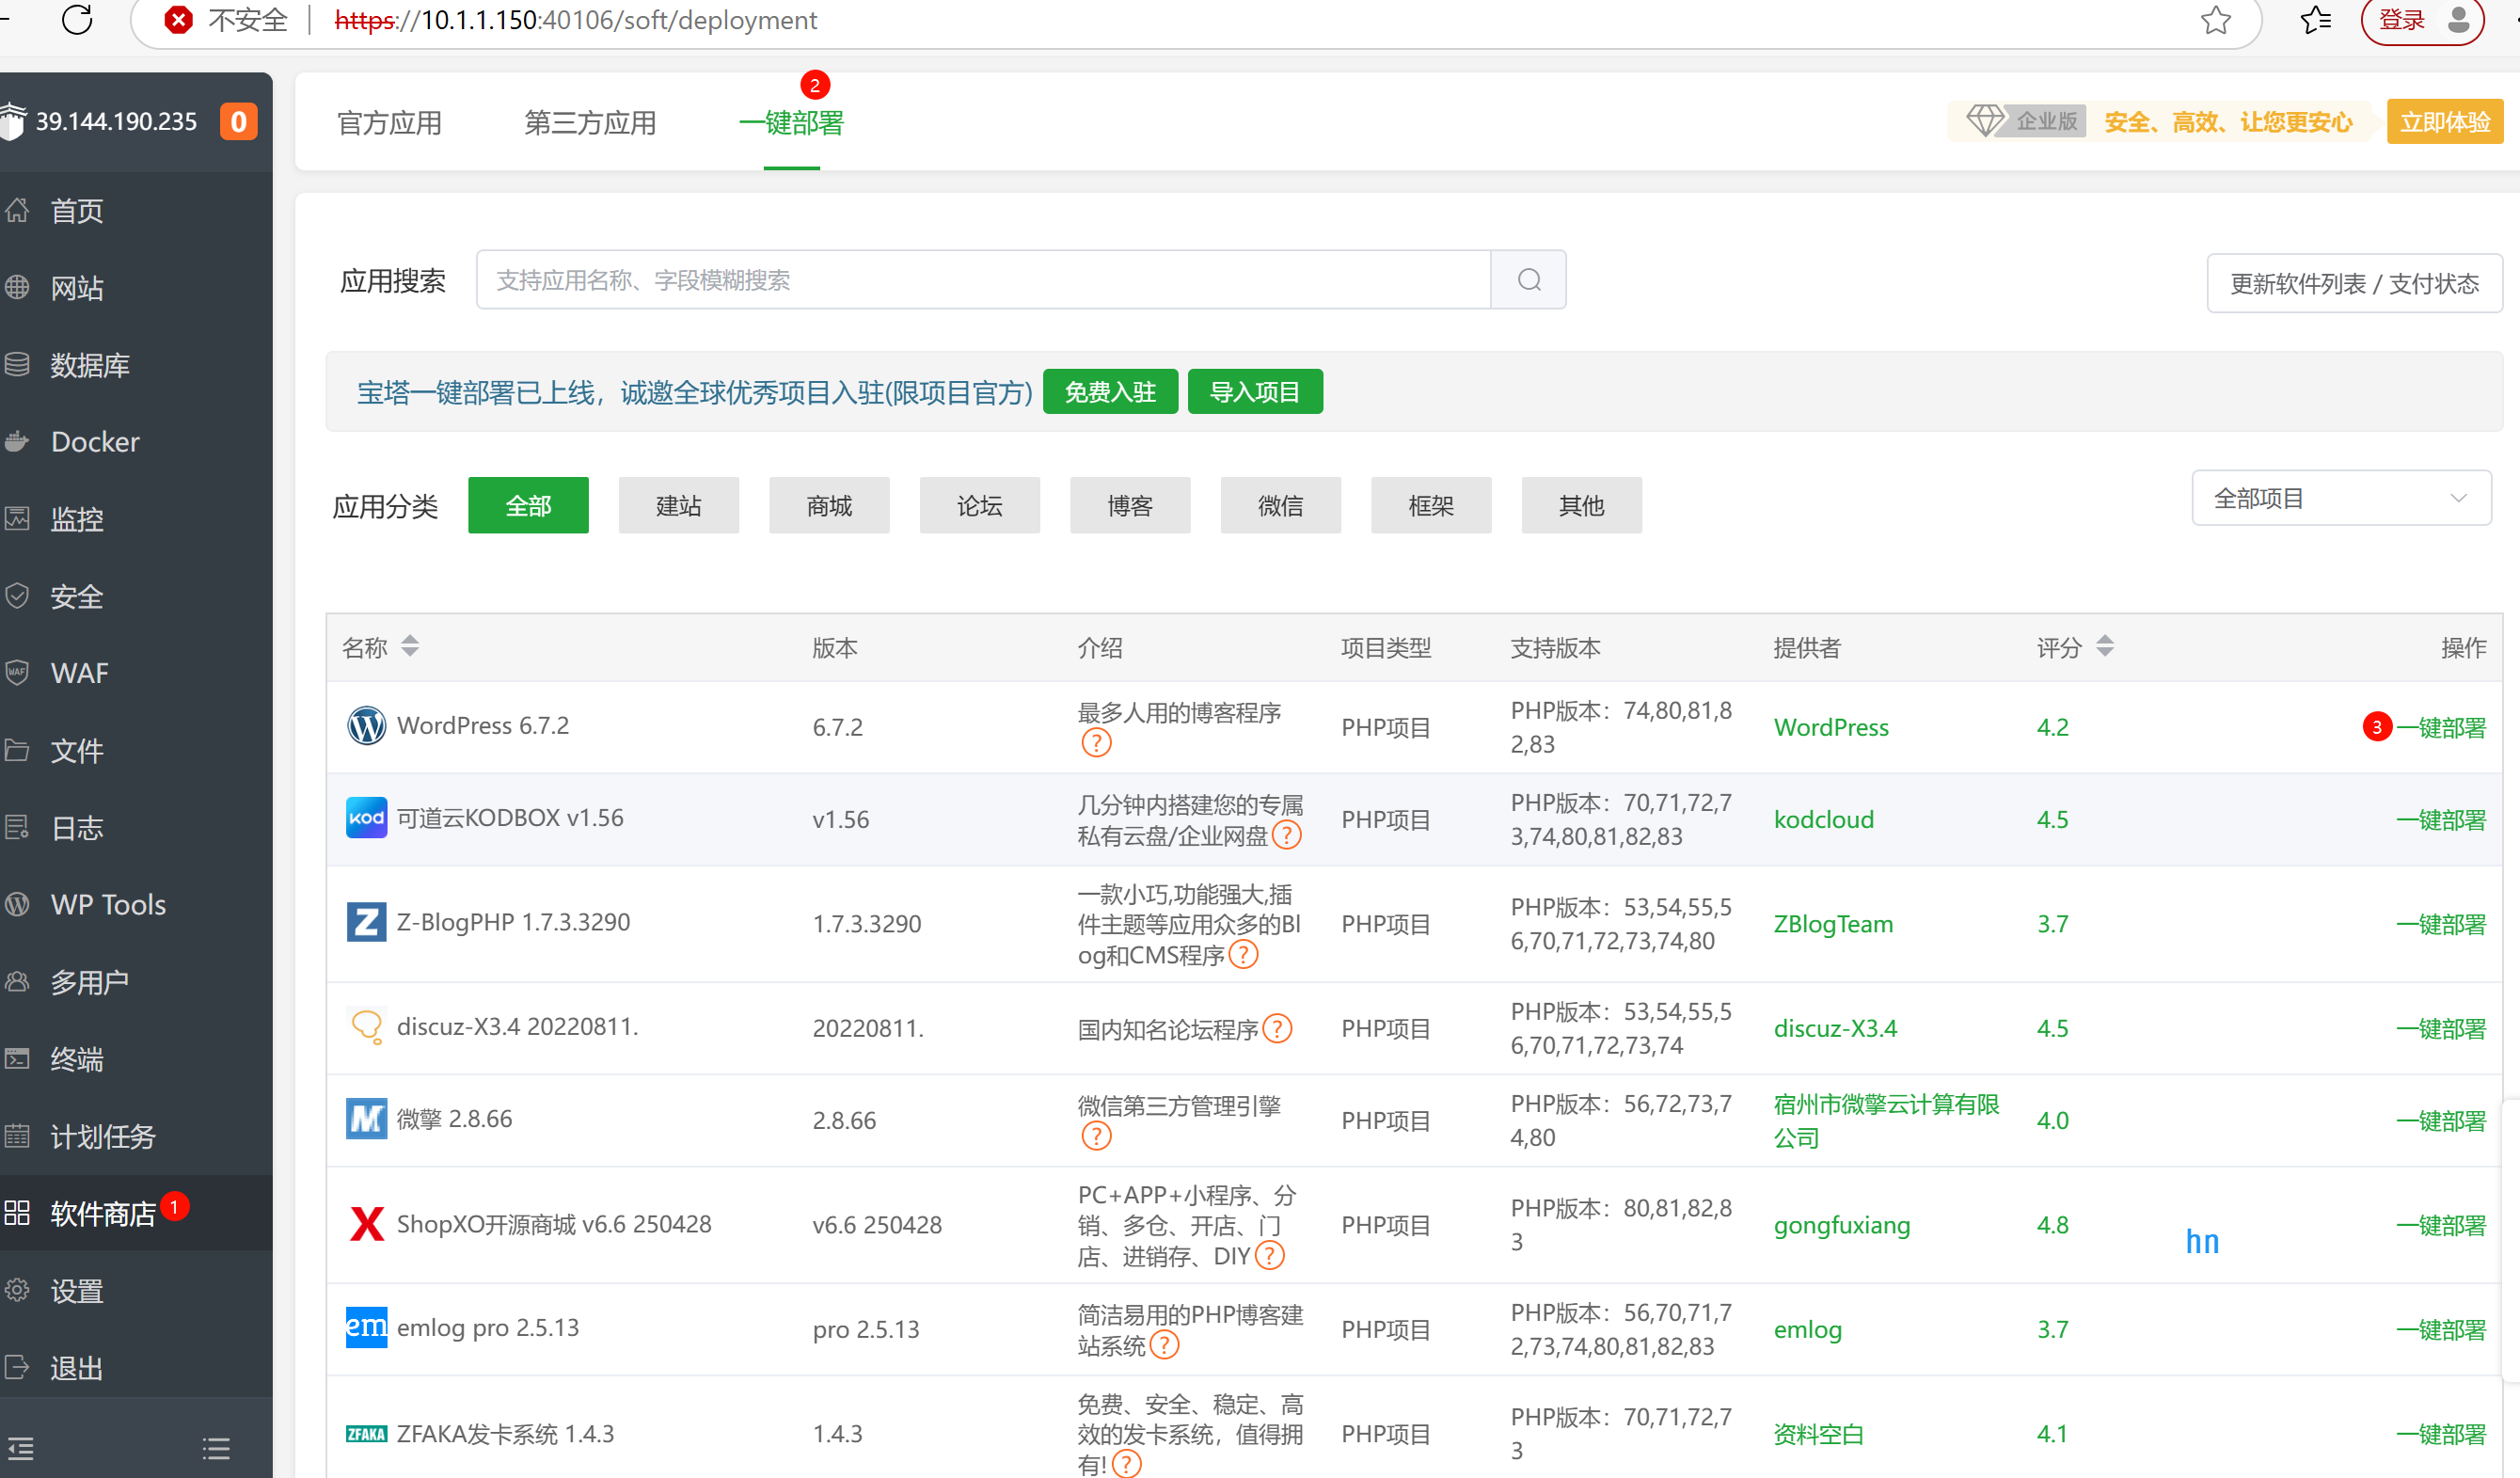Click WordPress description help question icon
Image resolution: width=2520 pixels, height=1478 pixels.
point(1096,743)
